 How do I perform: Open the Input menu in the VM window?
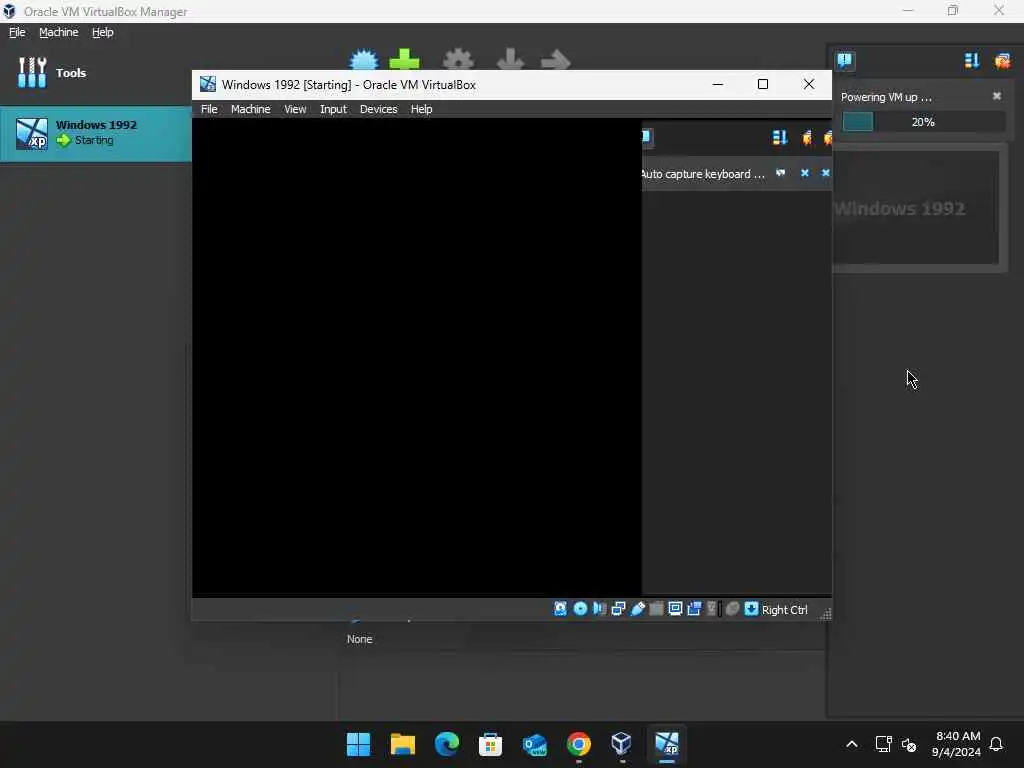(x=333, y=109)
